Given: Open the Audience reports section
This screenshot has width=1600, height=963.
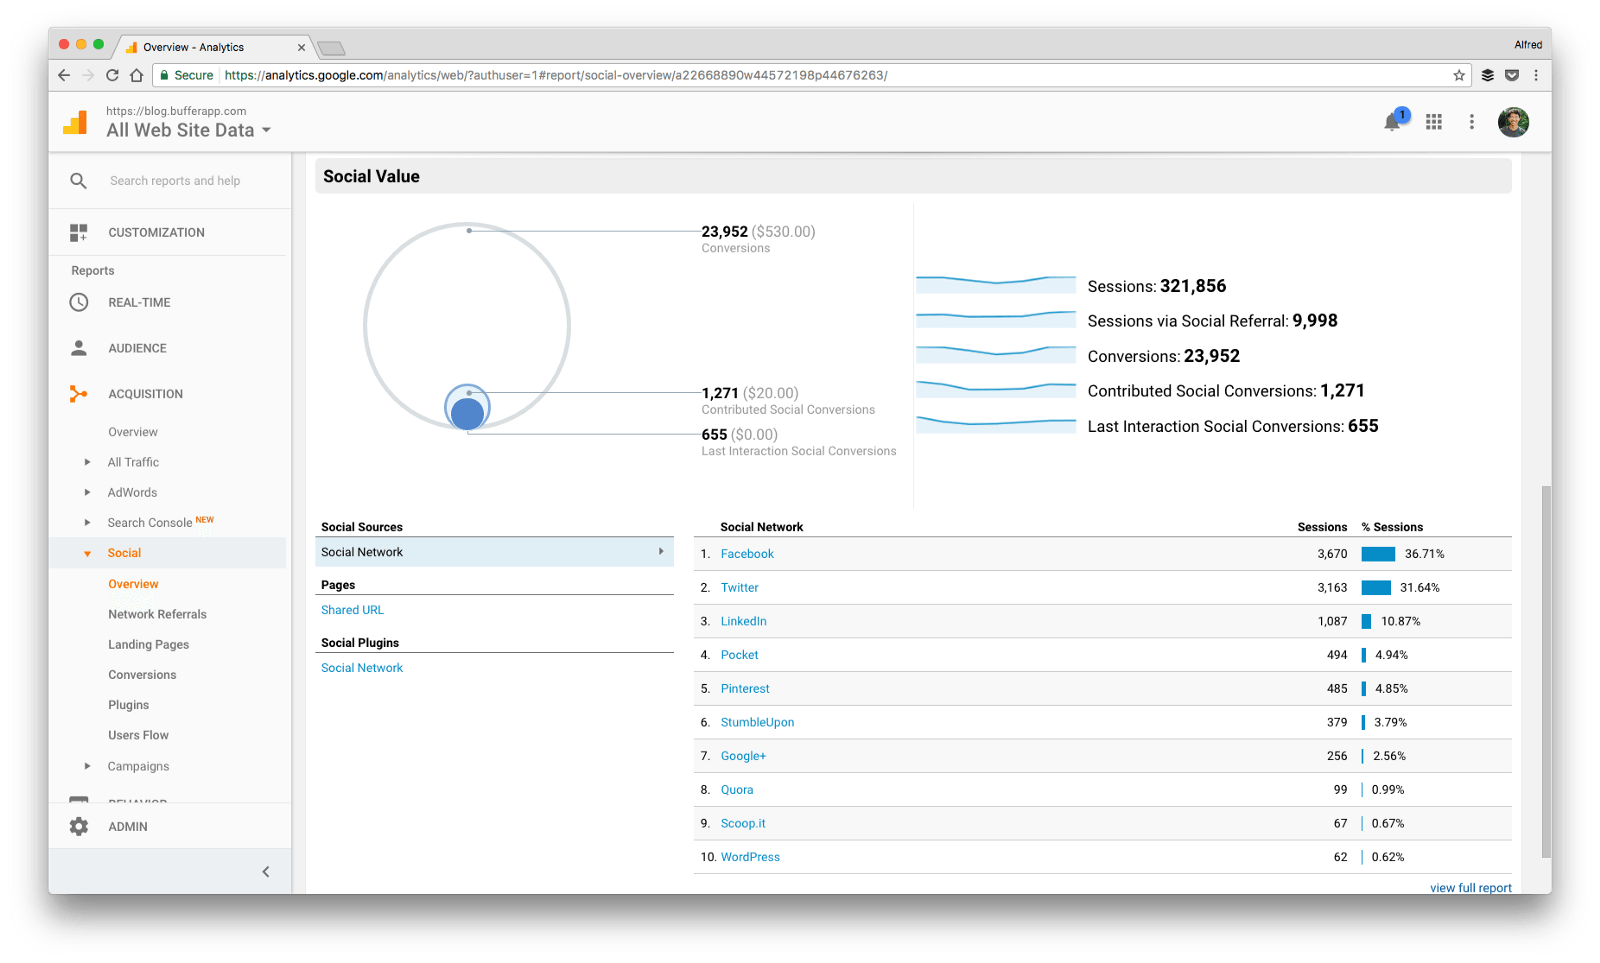Looking at the screenshot, I should tap(137, 348).
